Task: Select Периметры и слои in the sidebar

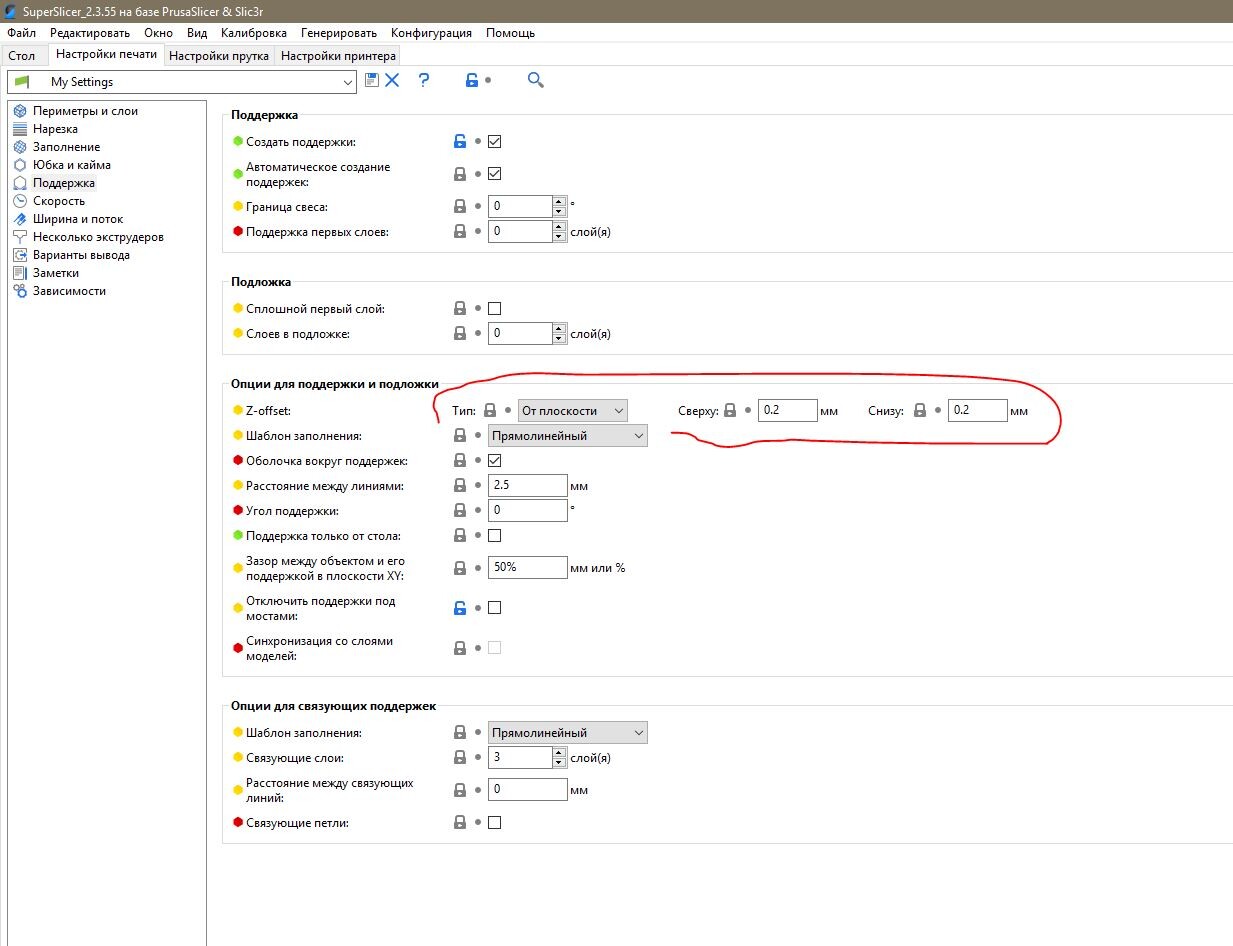Action: pos(85,111)
